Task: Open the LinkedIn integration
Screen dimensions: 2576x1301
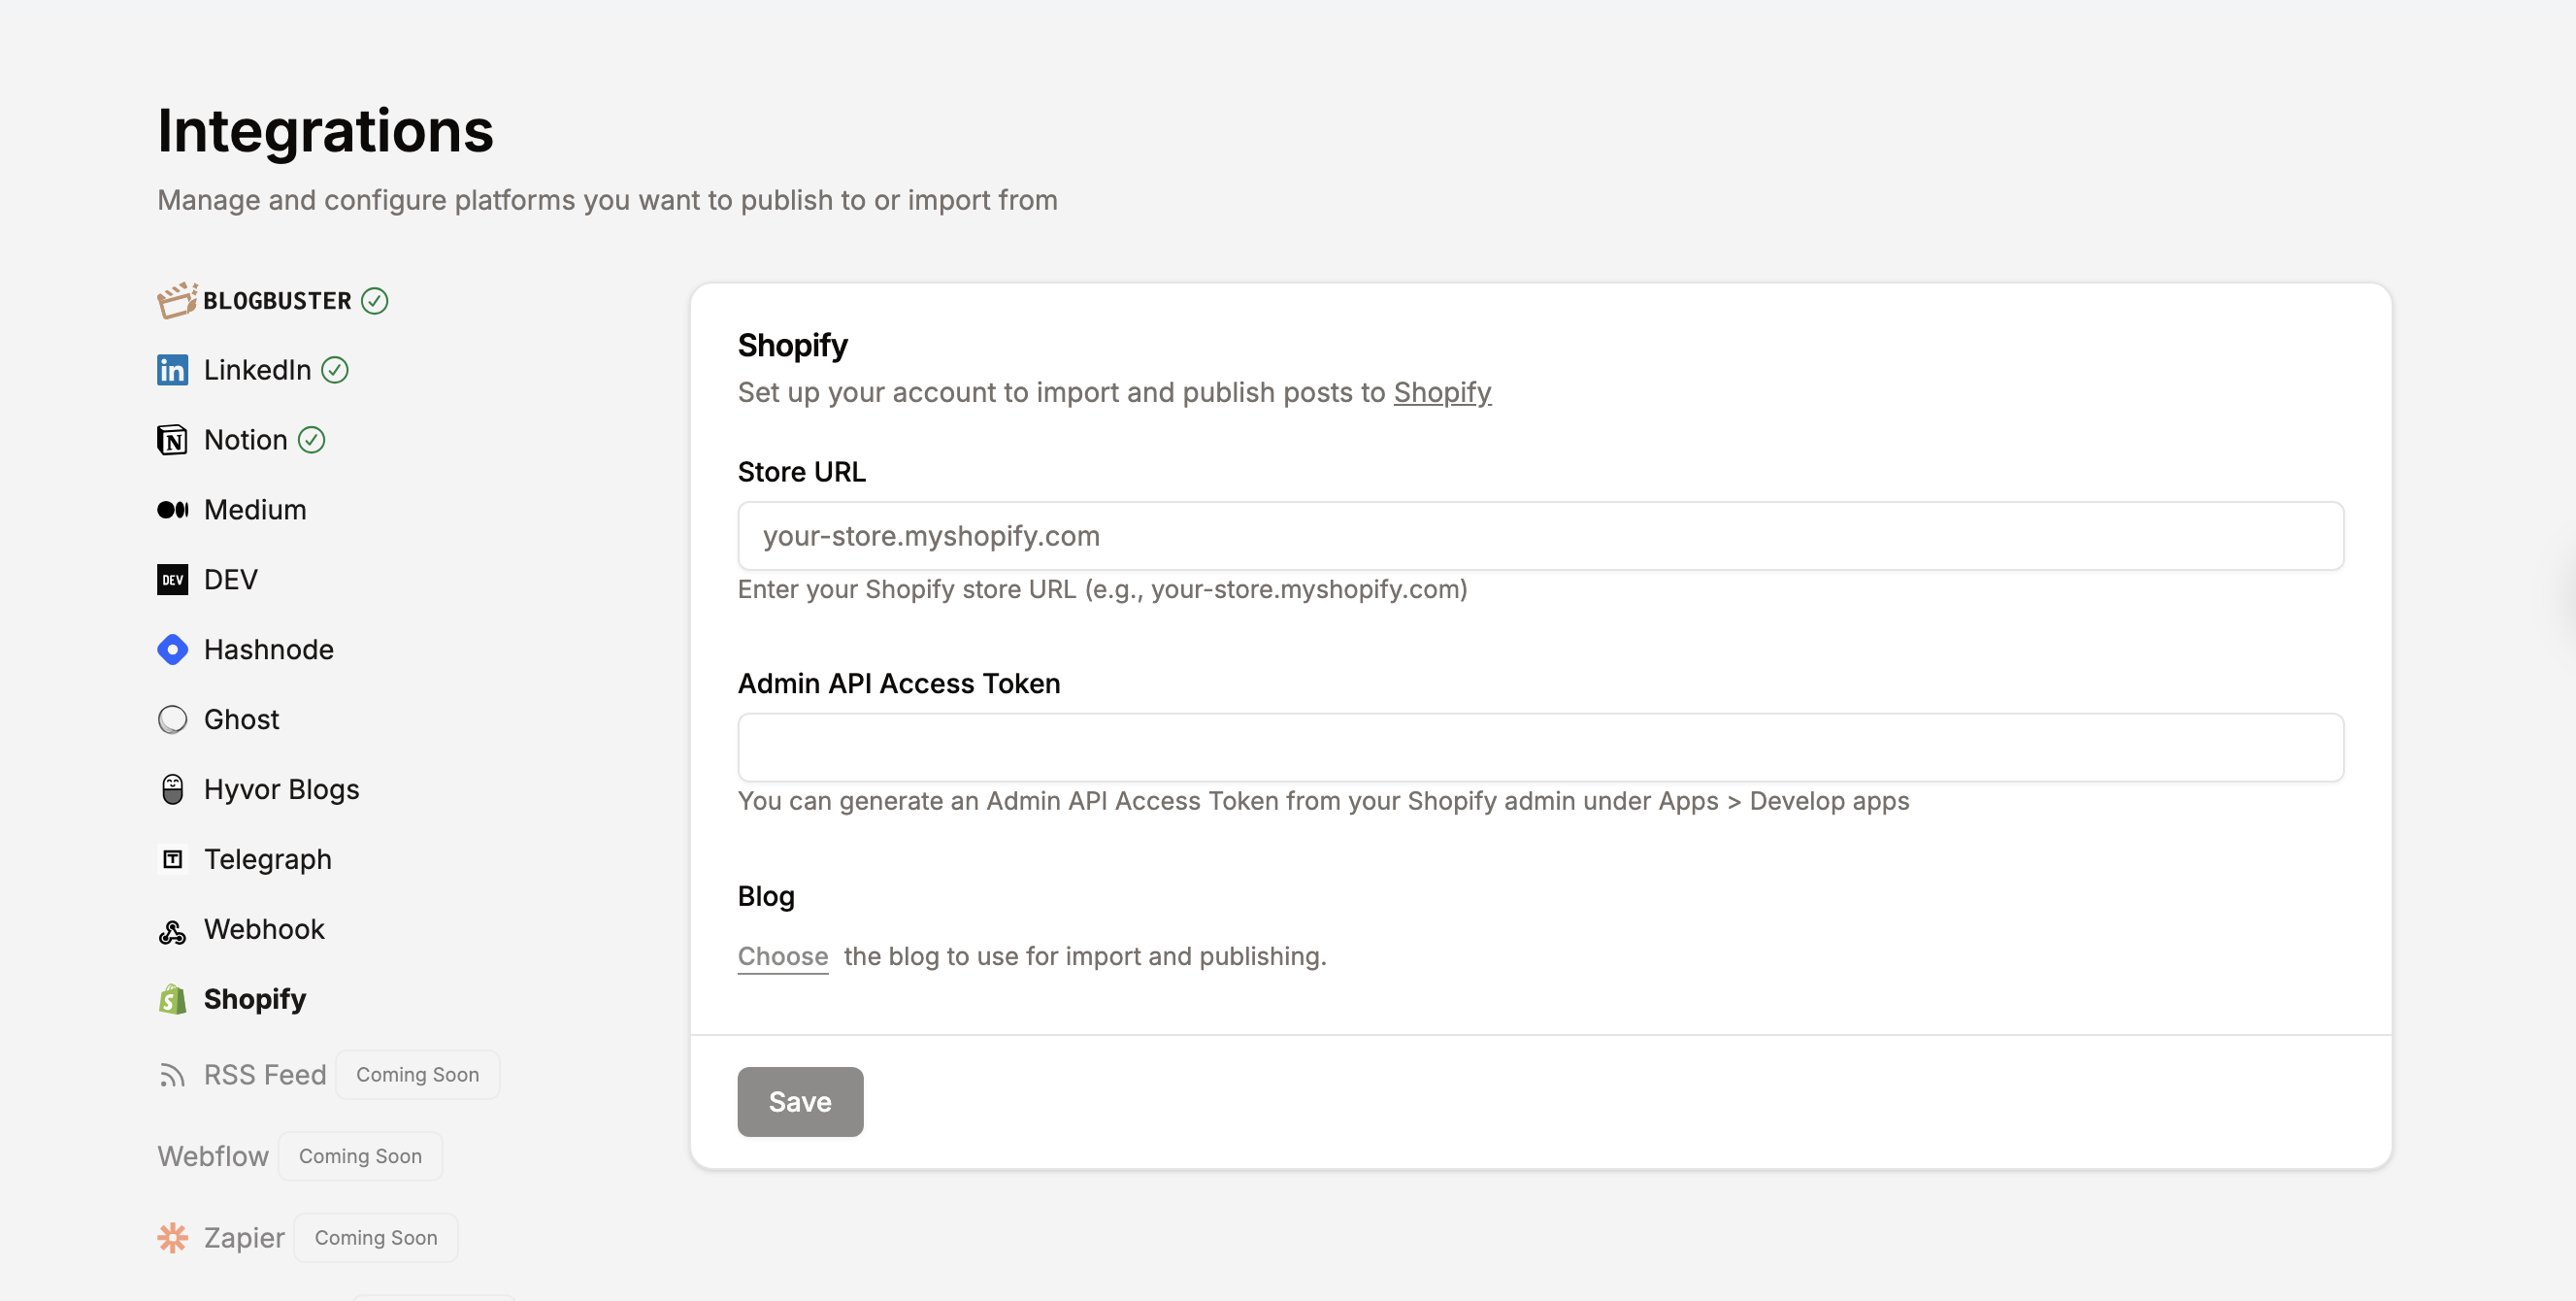Action: click(x=257, y=370)
